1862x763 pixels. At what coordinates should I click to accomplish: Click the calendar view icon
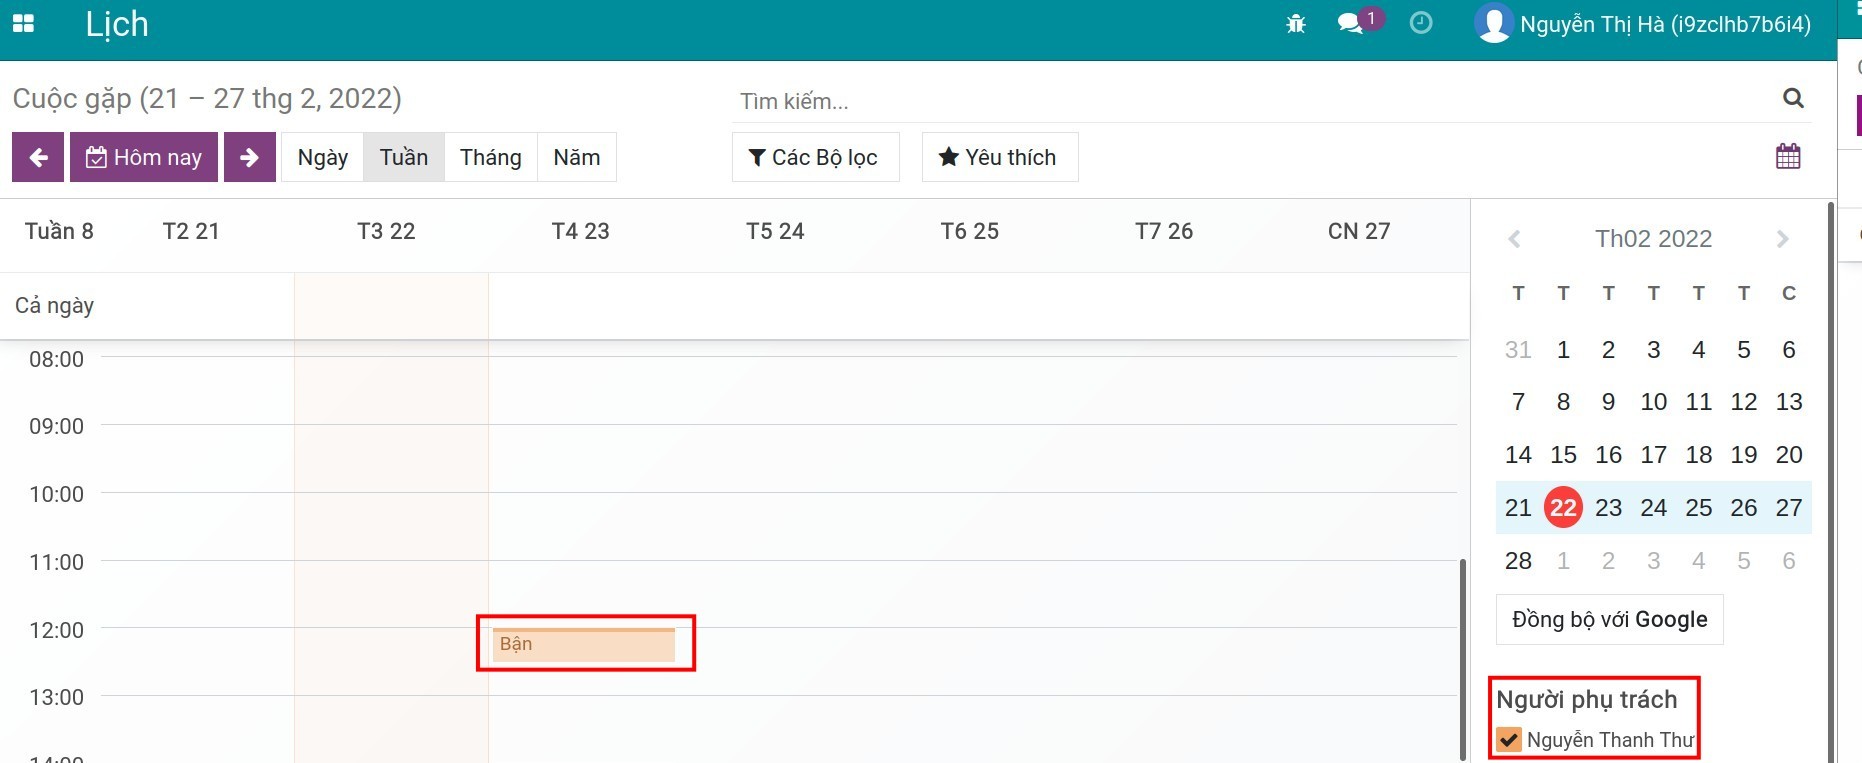(x=1788, y=157)
